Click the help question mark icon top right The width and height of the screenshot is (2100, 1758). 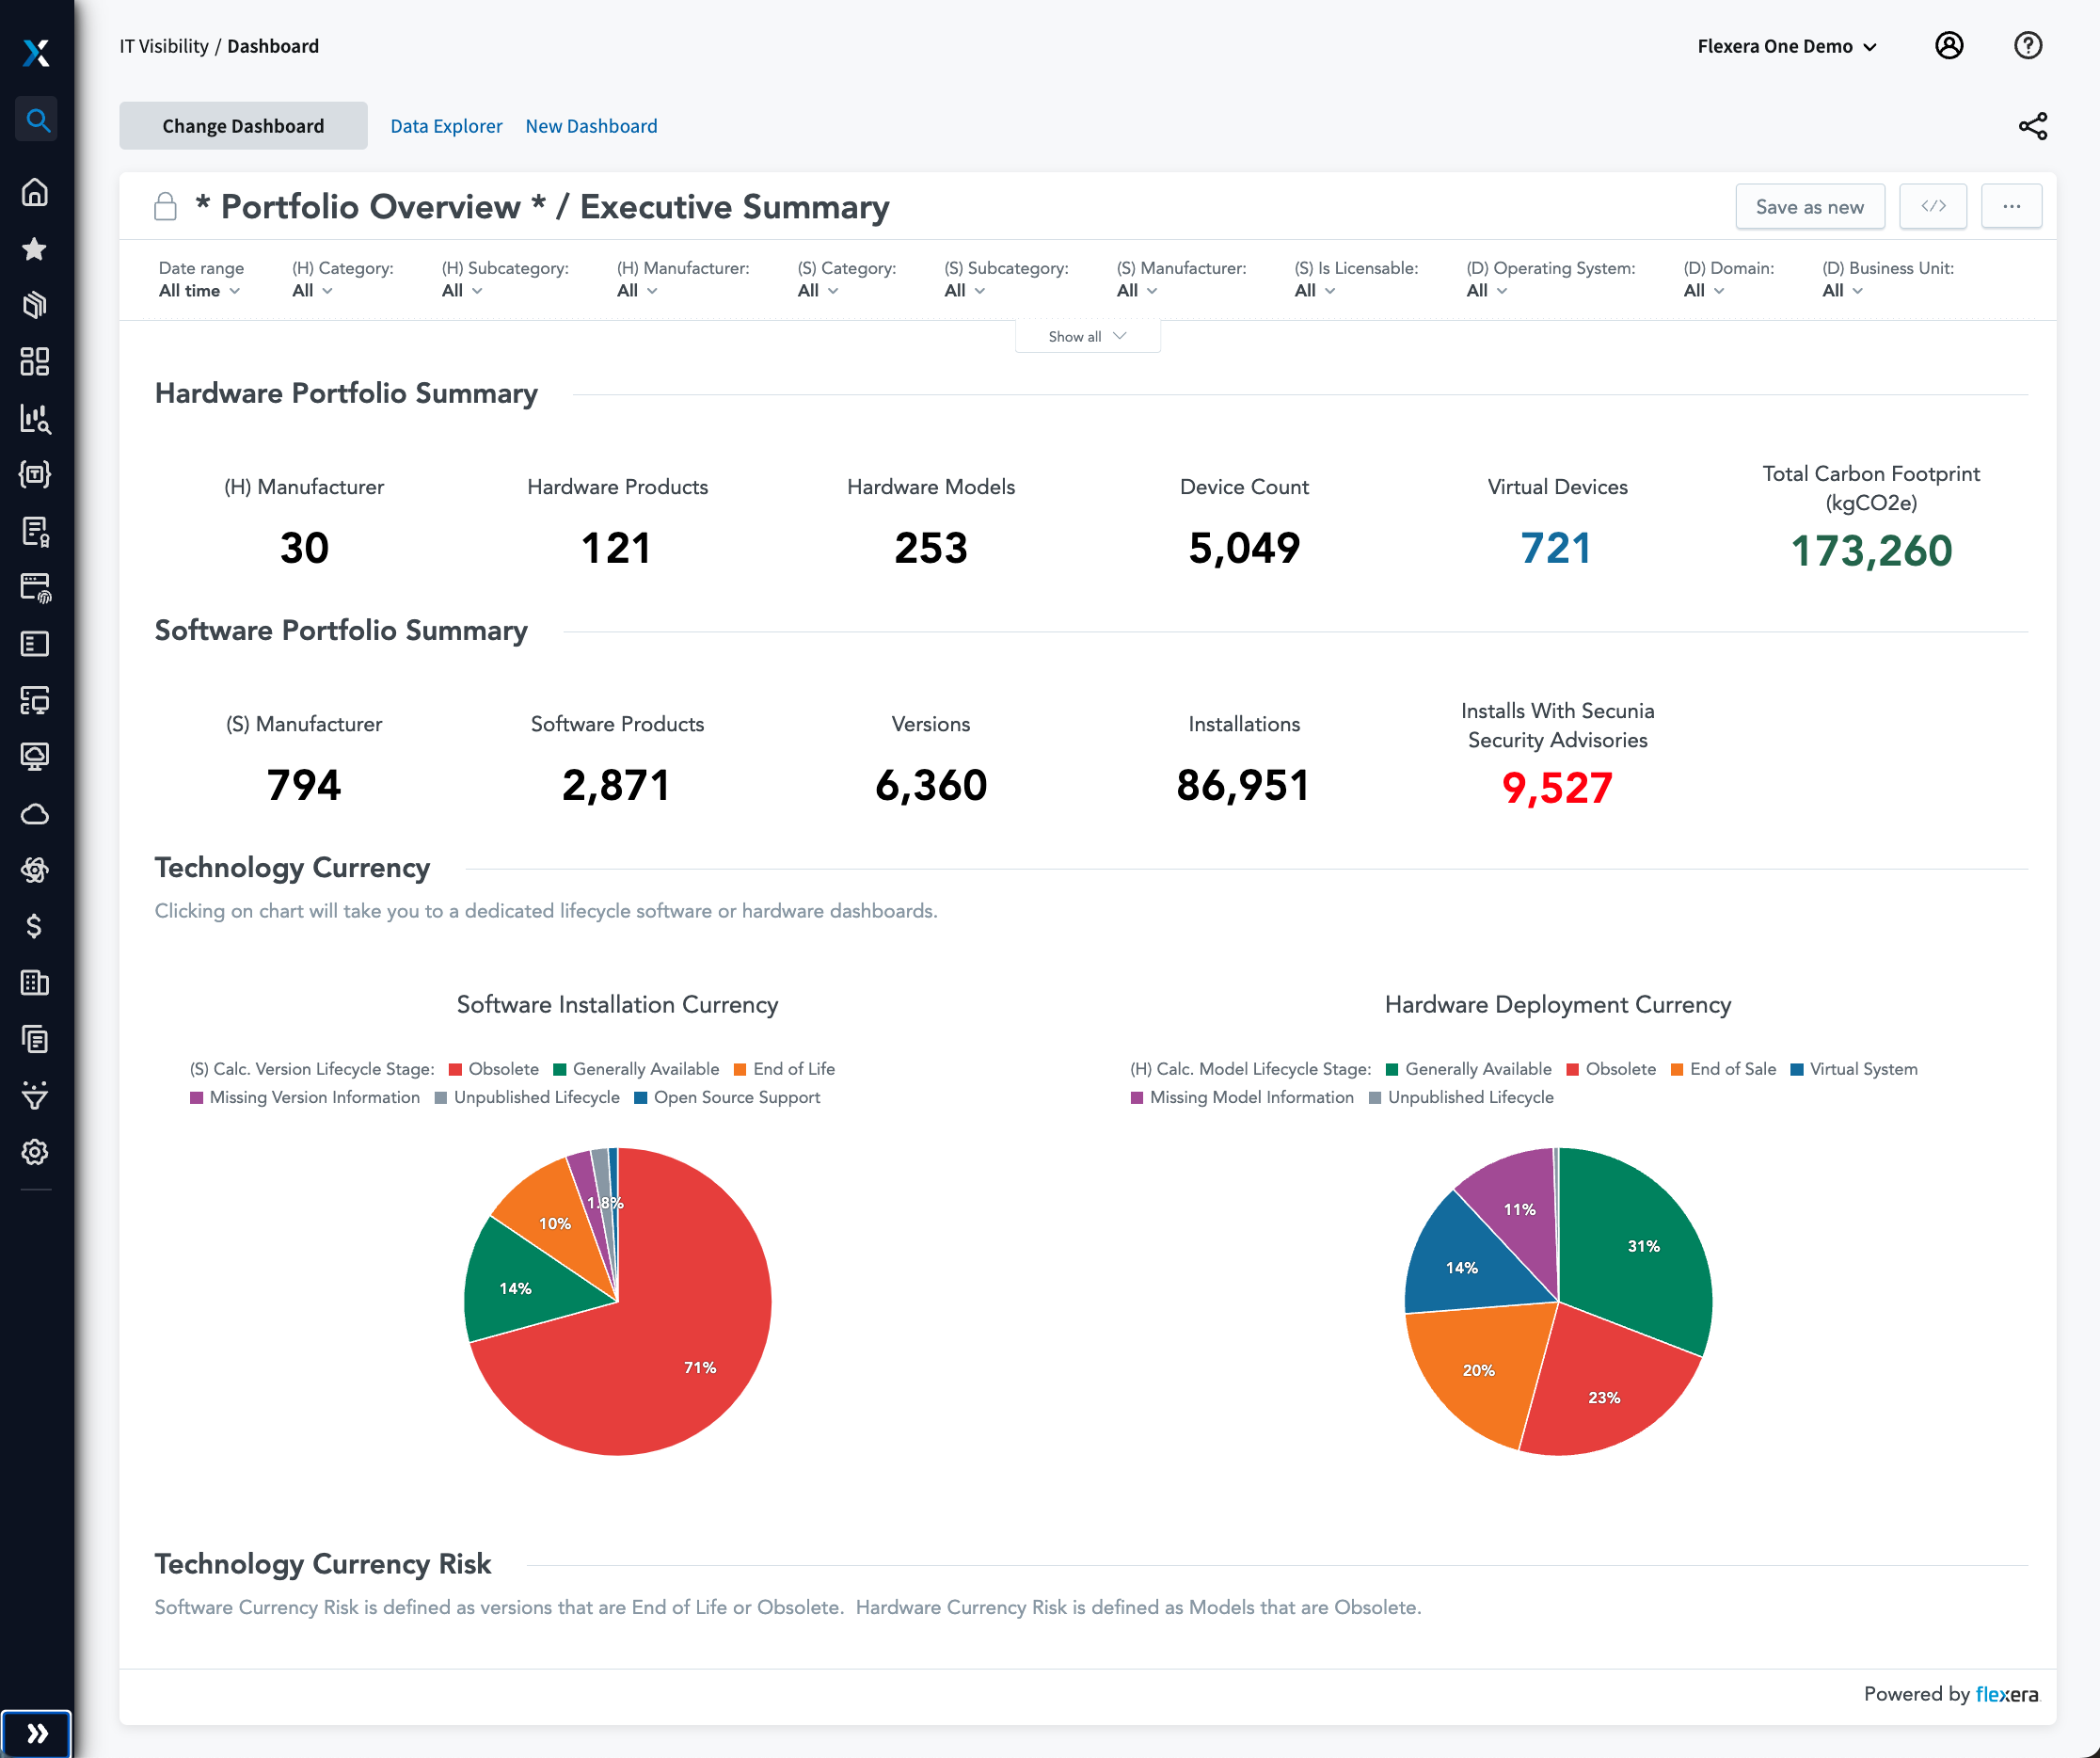point(2028,47)
